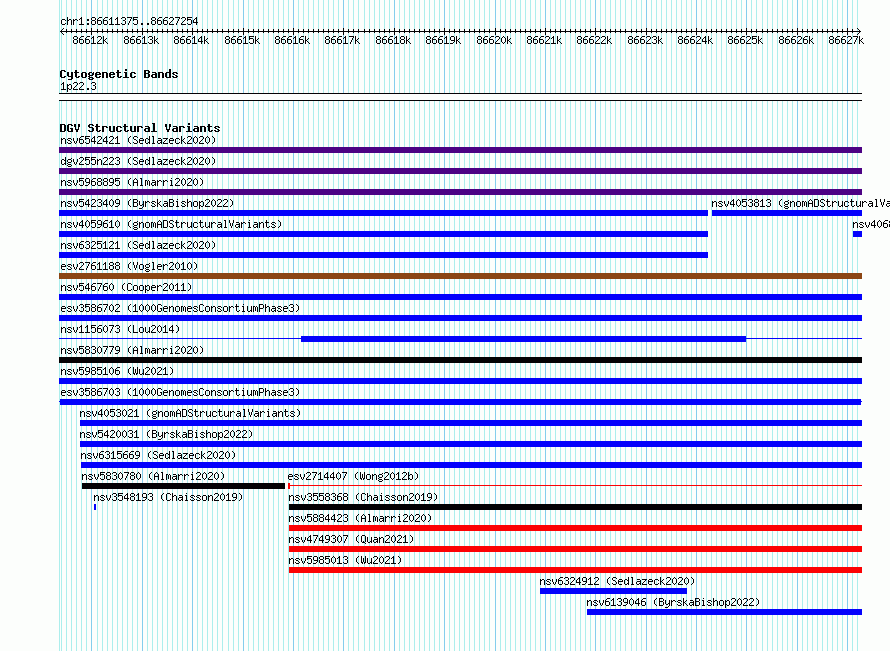This screenshot has height=651, width=890.
Task: Click the esv2714407 (Wong2012b) label
Action: [353, 476]
